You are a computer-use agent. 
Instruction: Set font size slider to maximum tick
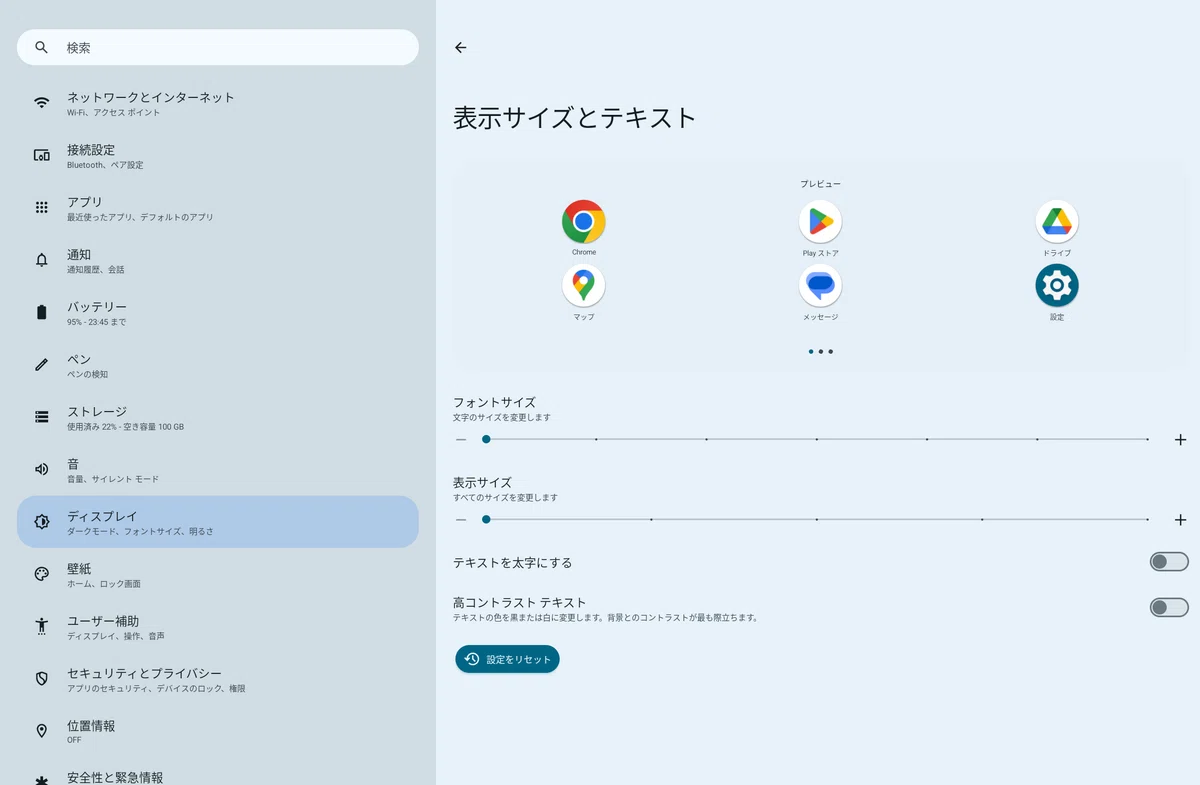point(1147,439)
